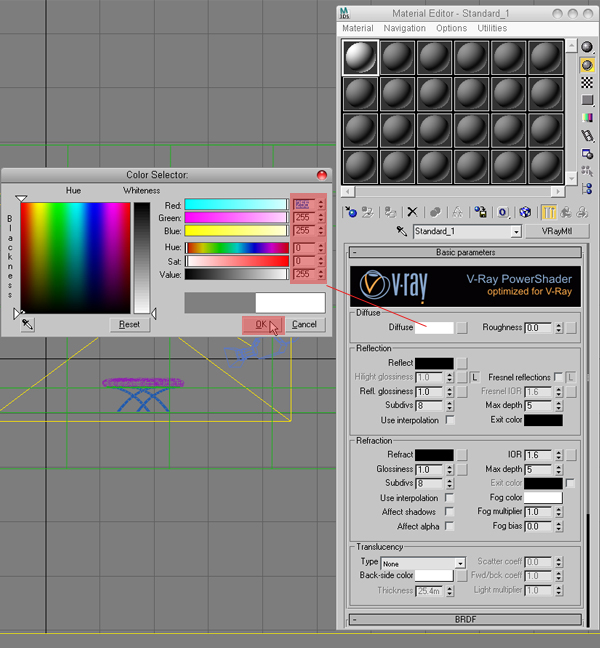The image size is (600, 648).
Task: Click the Get Material icon
Action: point(351,212)
